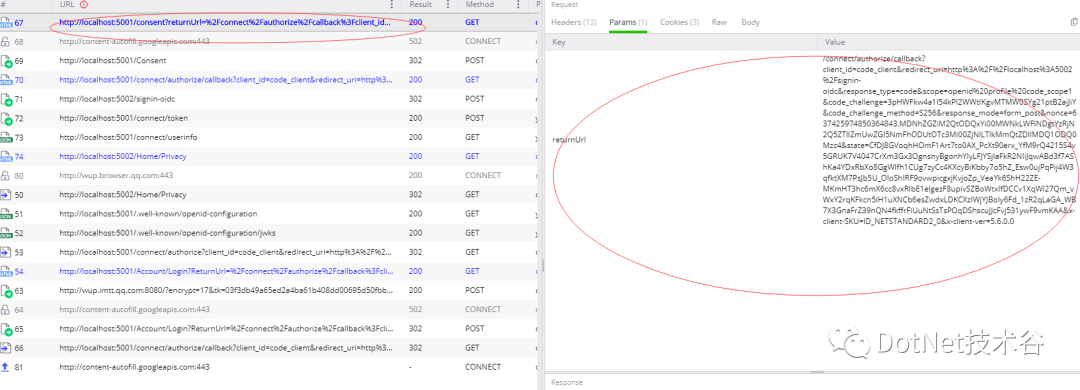Click the splitter handle above Response panel

coord(818,372)
